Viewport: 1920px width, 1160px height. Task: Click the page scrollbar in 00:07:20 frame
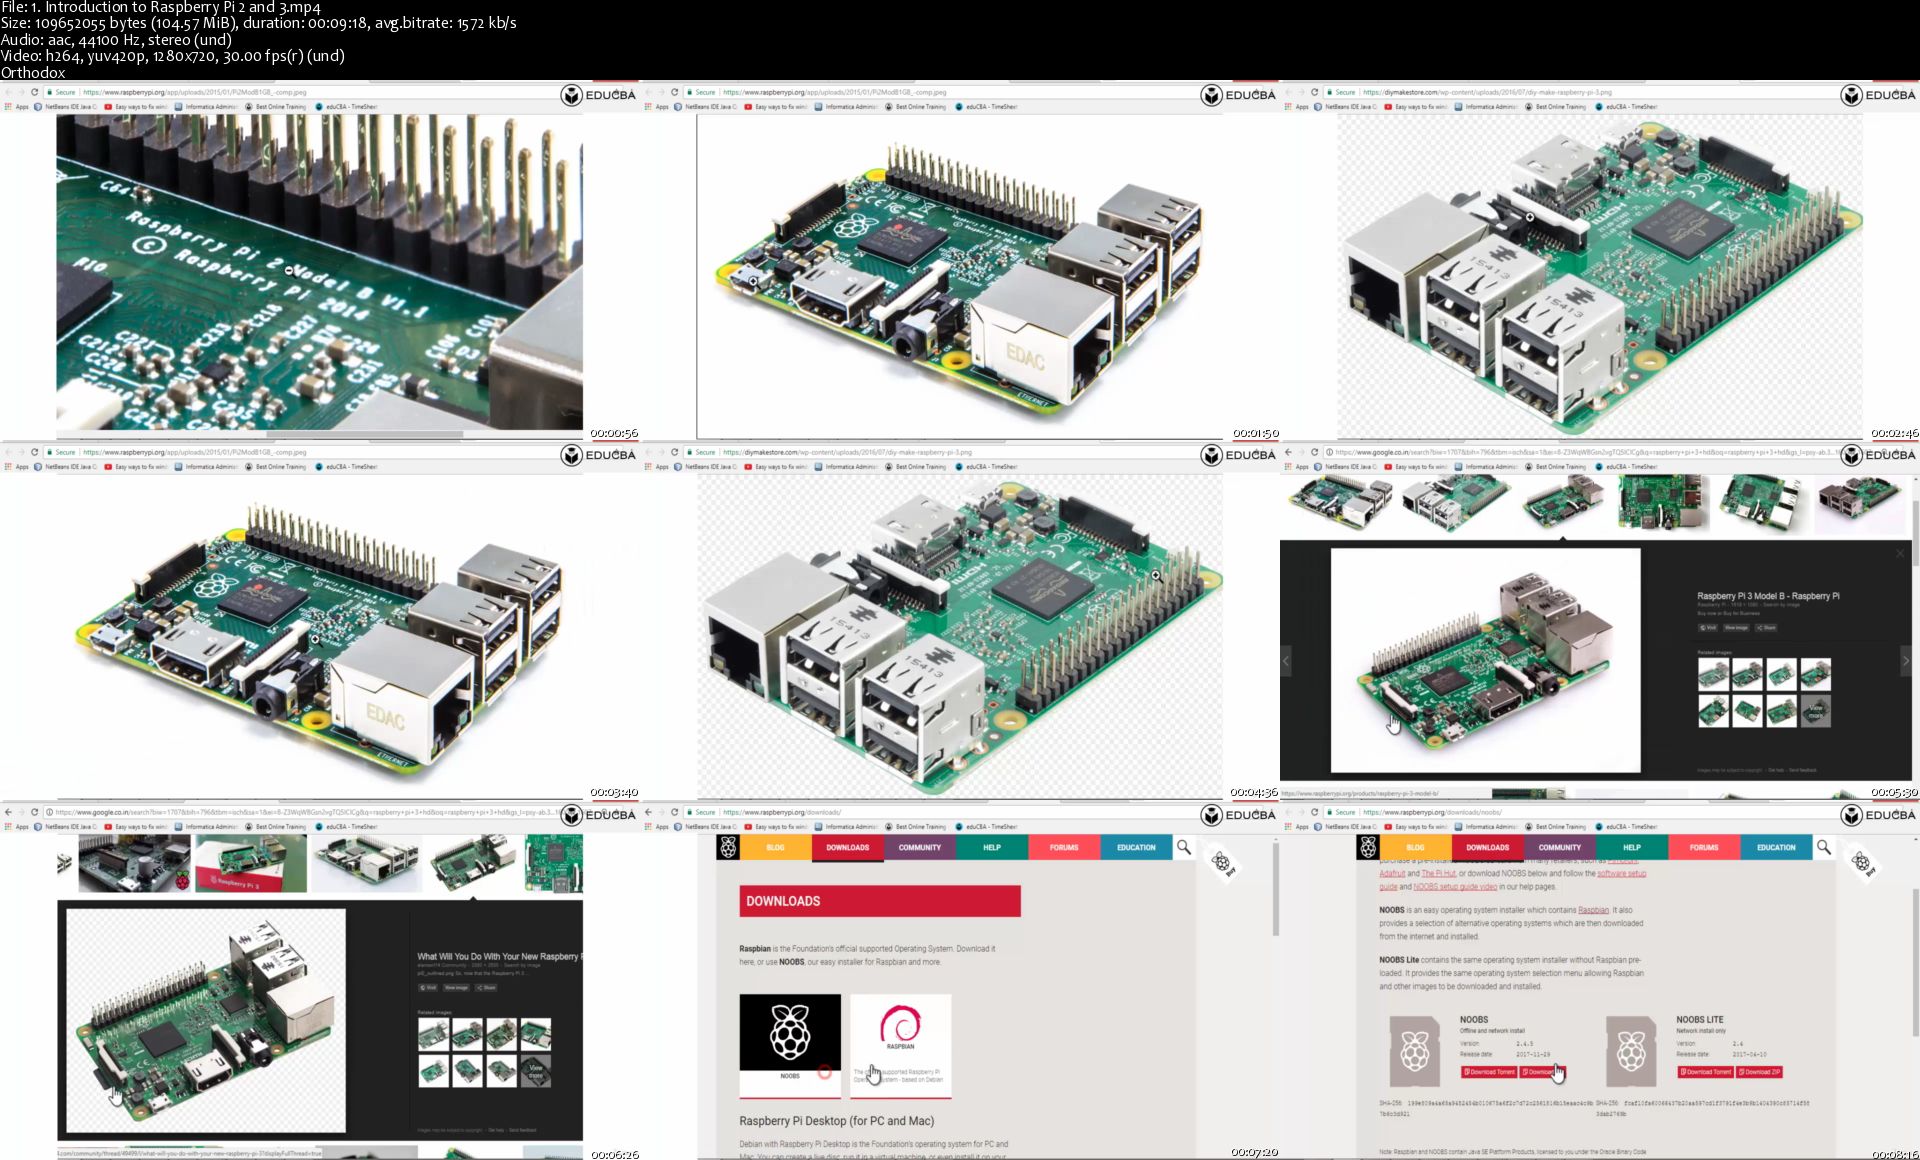1275,890
